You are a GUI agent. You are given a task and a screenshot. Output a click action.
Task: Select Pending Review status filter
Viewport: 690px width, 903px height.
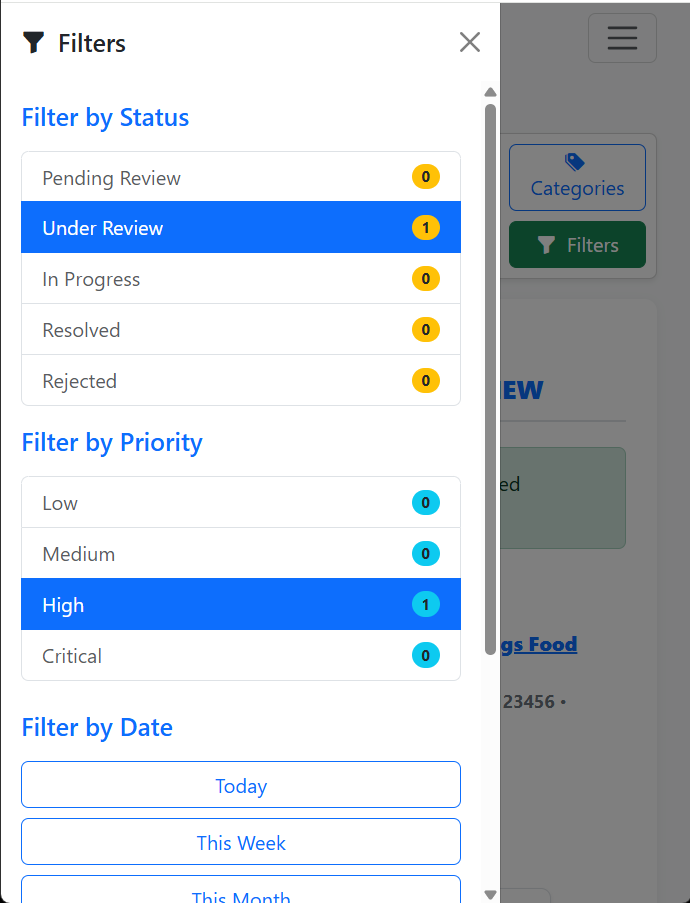(x=240, y=178)
